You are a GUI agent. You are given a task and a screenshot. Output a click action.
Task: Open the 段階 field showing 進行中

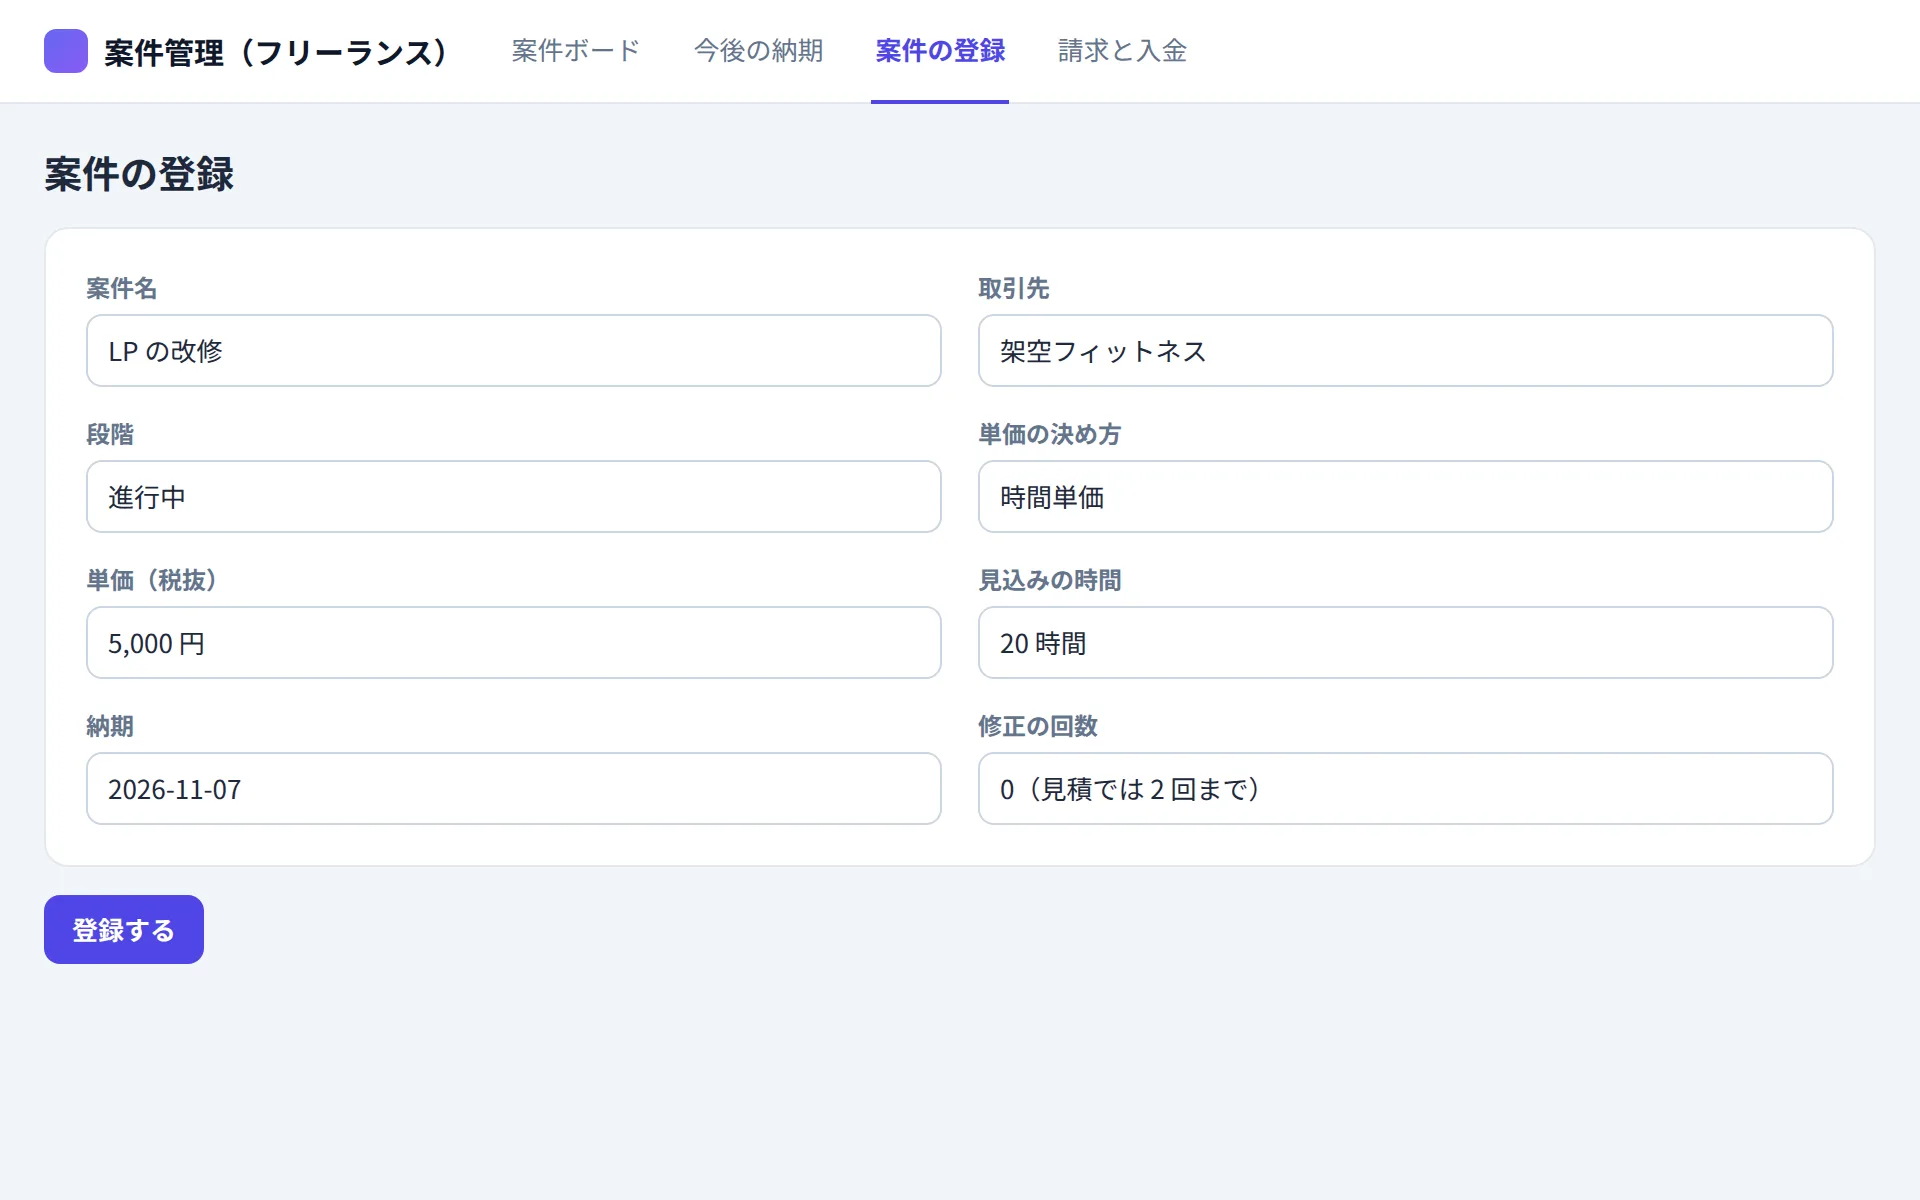click(x=514, y=497)
